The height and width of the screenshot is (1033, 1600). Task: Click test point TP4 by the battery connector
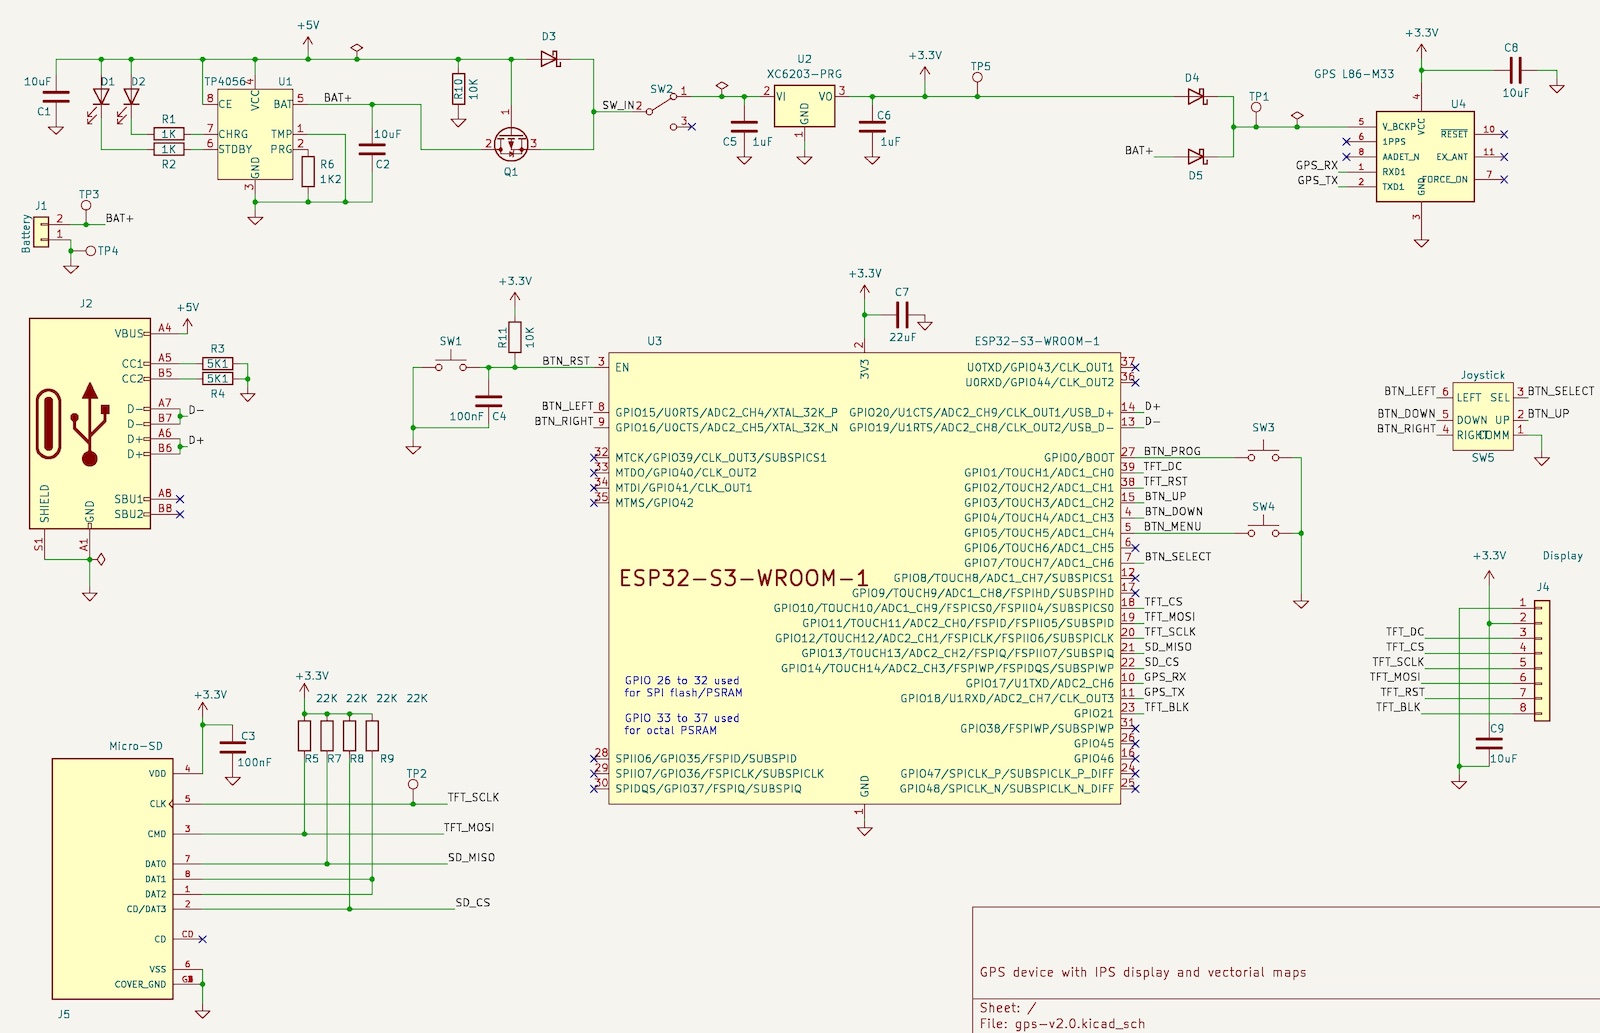click(87, 250)
